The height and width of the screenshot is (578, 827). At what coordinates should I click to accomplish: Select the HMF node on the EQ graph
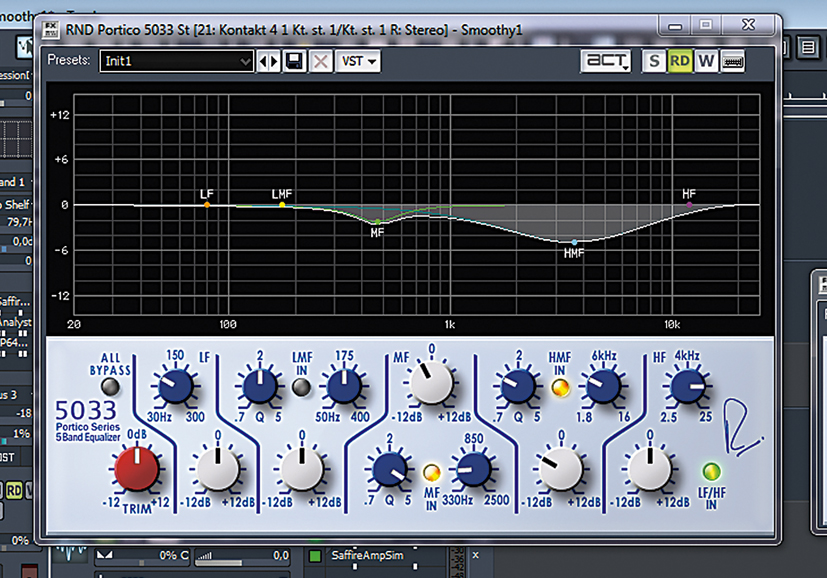[x=574, y=242]
